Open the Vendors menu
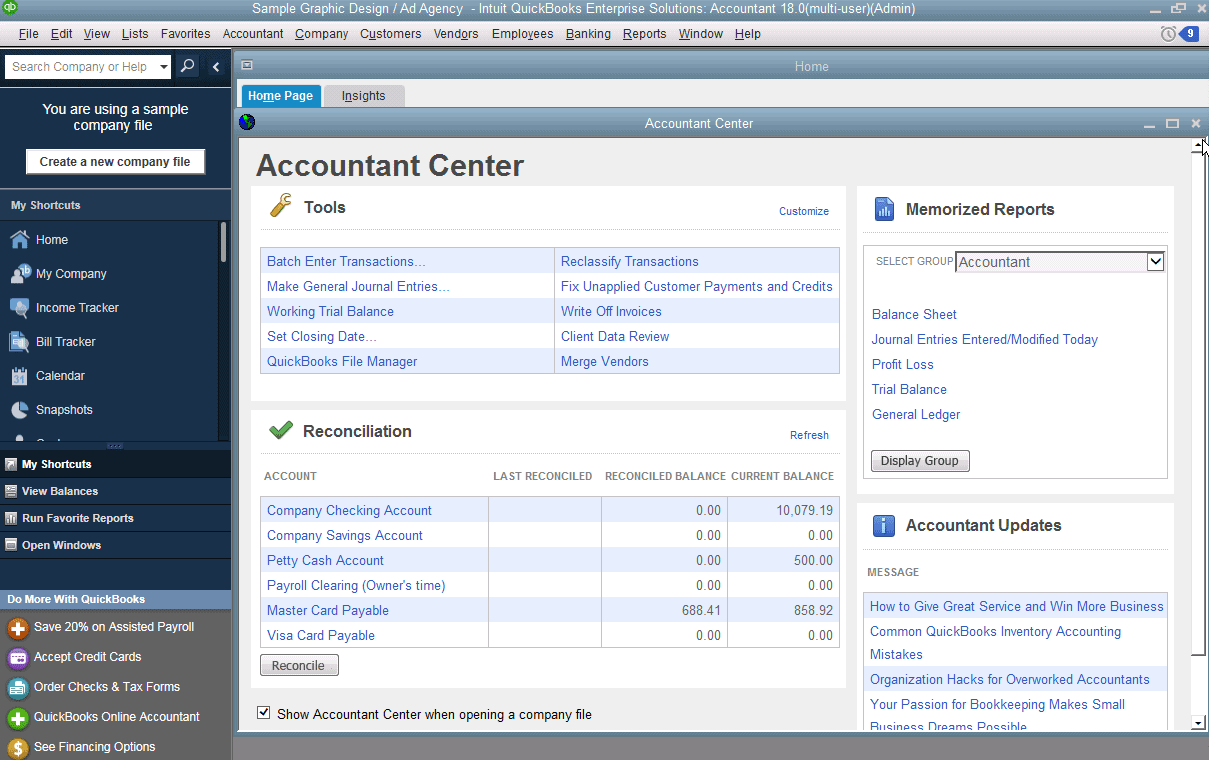This screenshot has width=1209, height=760. tap(456, 34)
